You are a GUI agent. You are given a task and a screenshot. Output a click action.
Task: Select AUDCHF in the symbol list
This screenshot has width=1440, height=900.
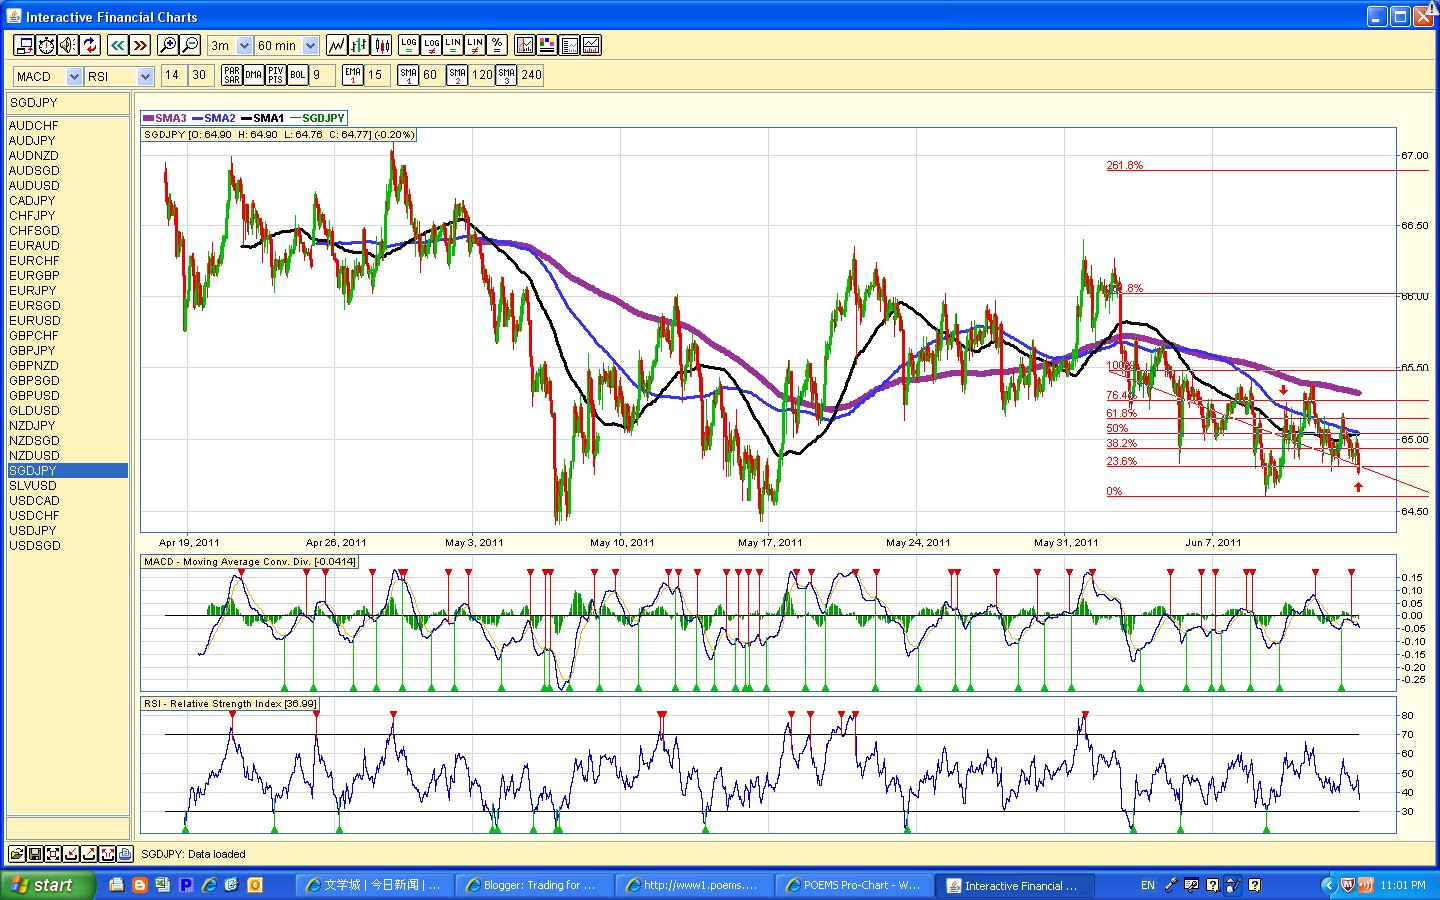point(67,125)
